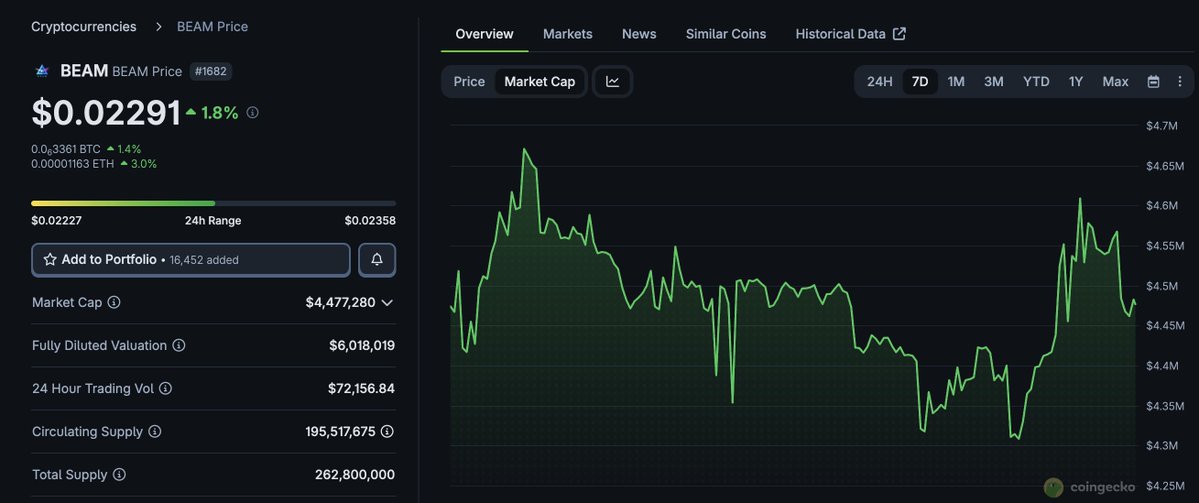Open Total Supply info icon
Image resolution: width=1199 pixels, height=503 pixels.
point(119,475)
